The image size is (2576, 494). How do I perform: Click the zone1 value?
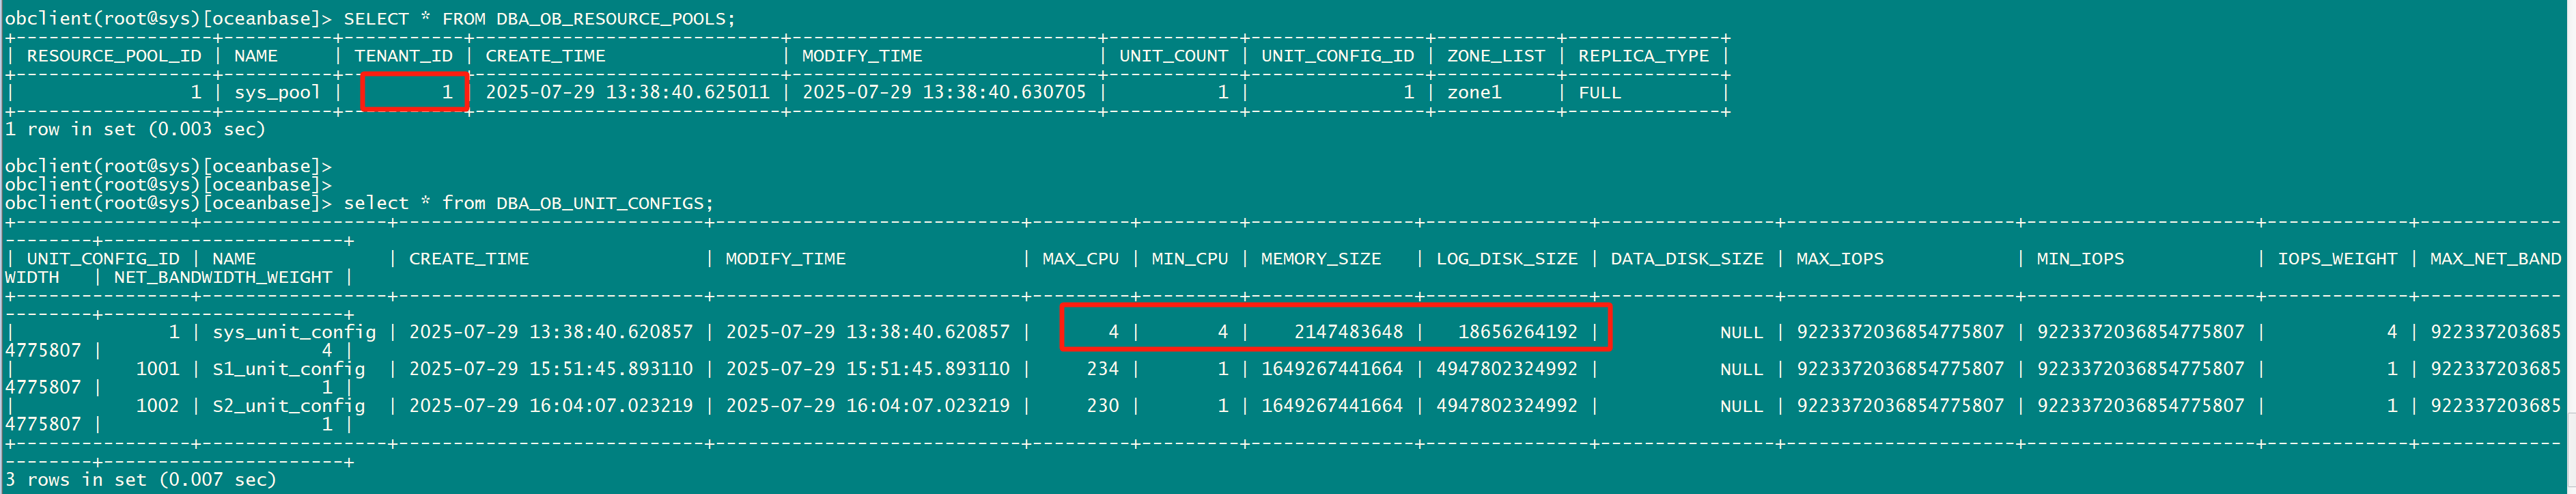point(1474,93)
